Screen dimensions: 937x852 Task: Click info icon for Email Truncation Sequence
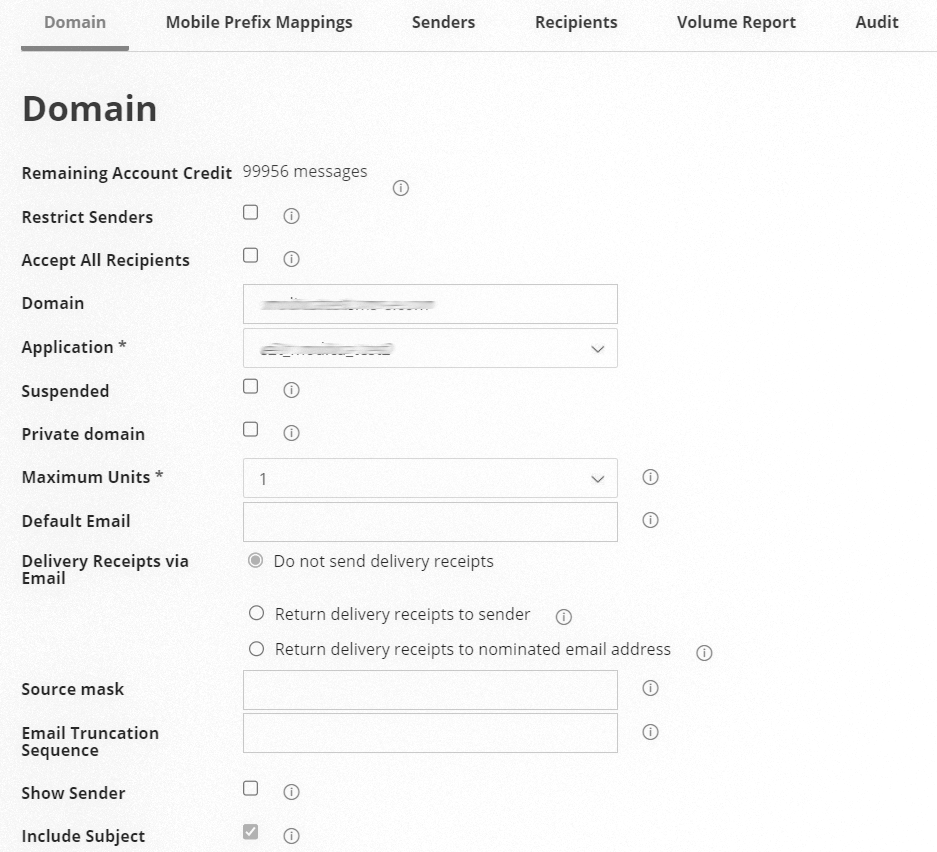(650, 732)
